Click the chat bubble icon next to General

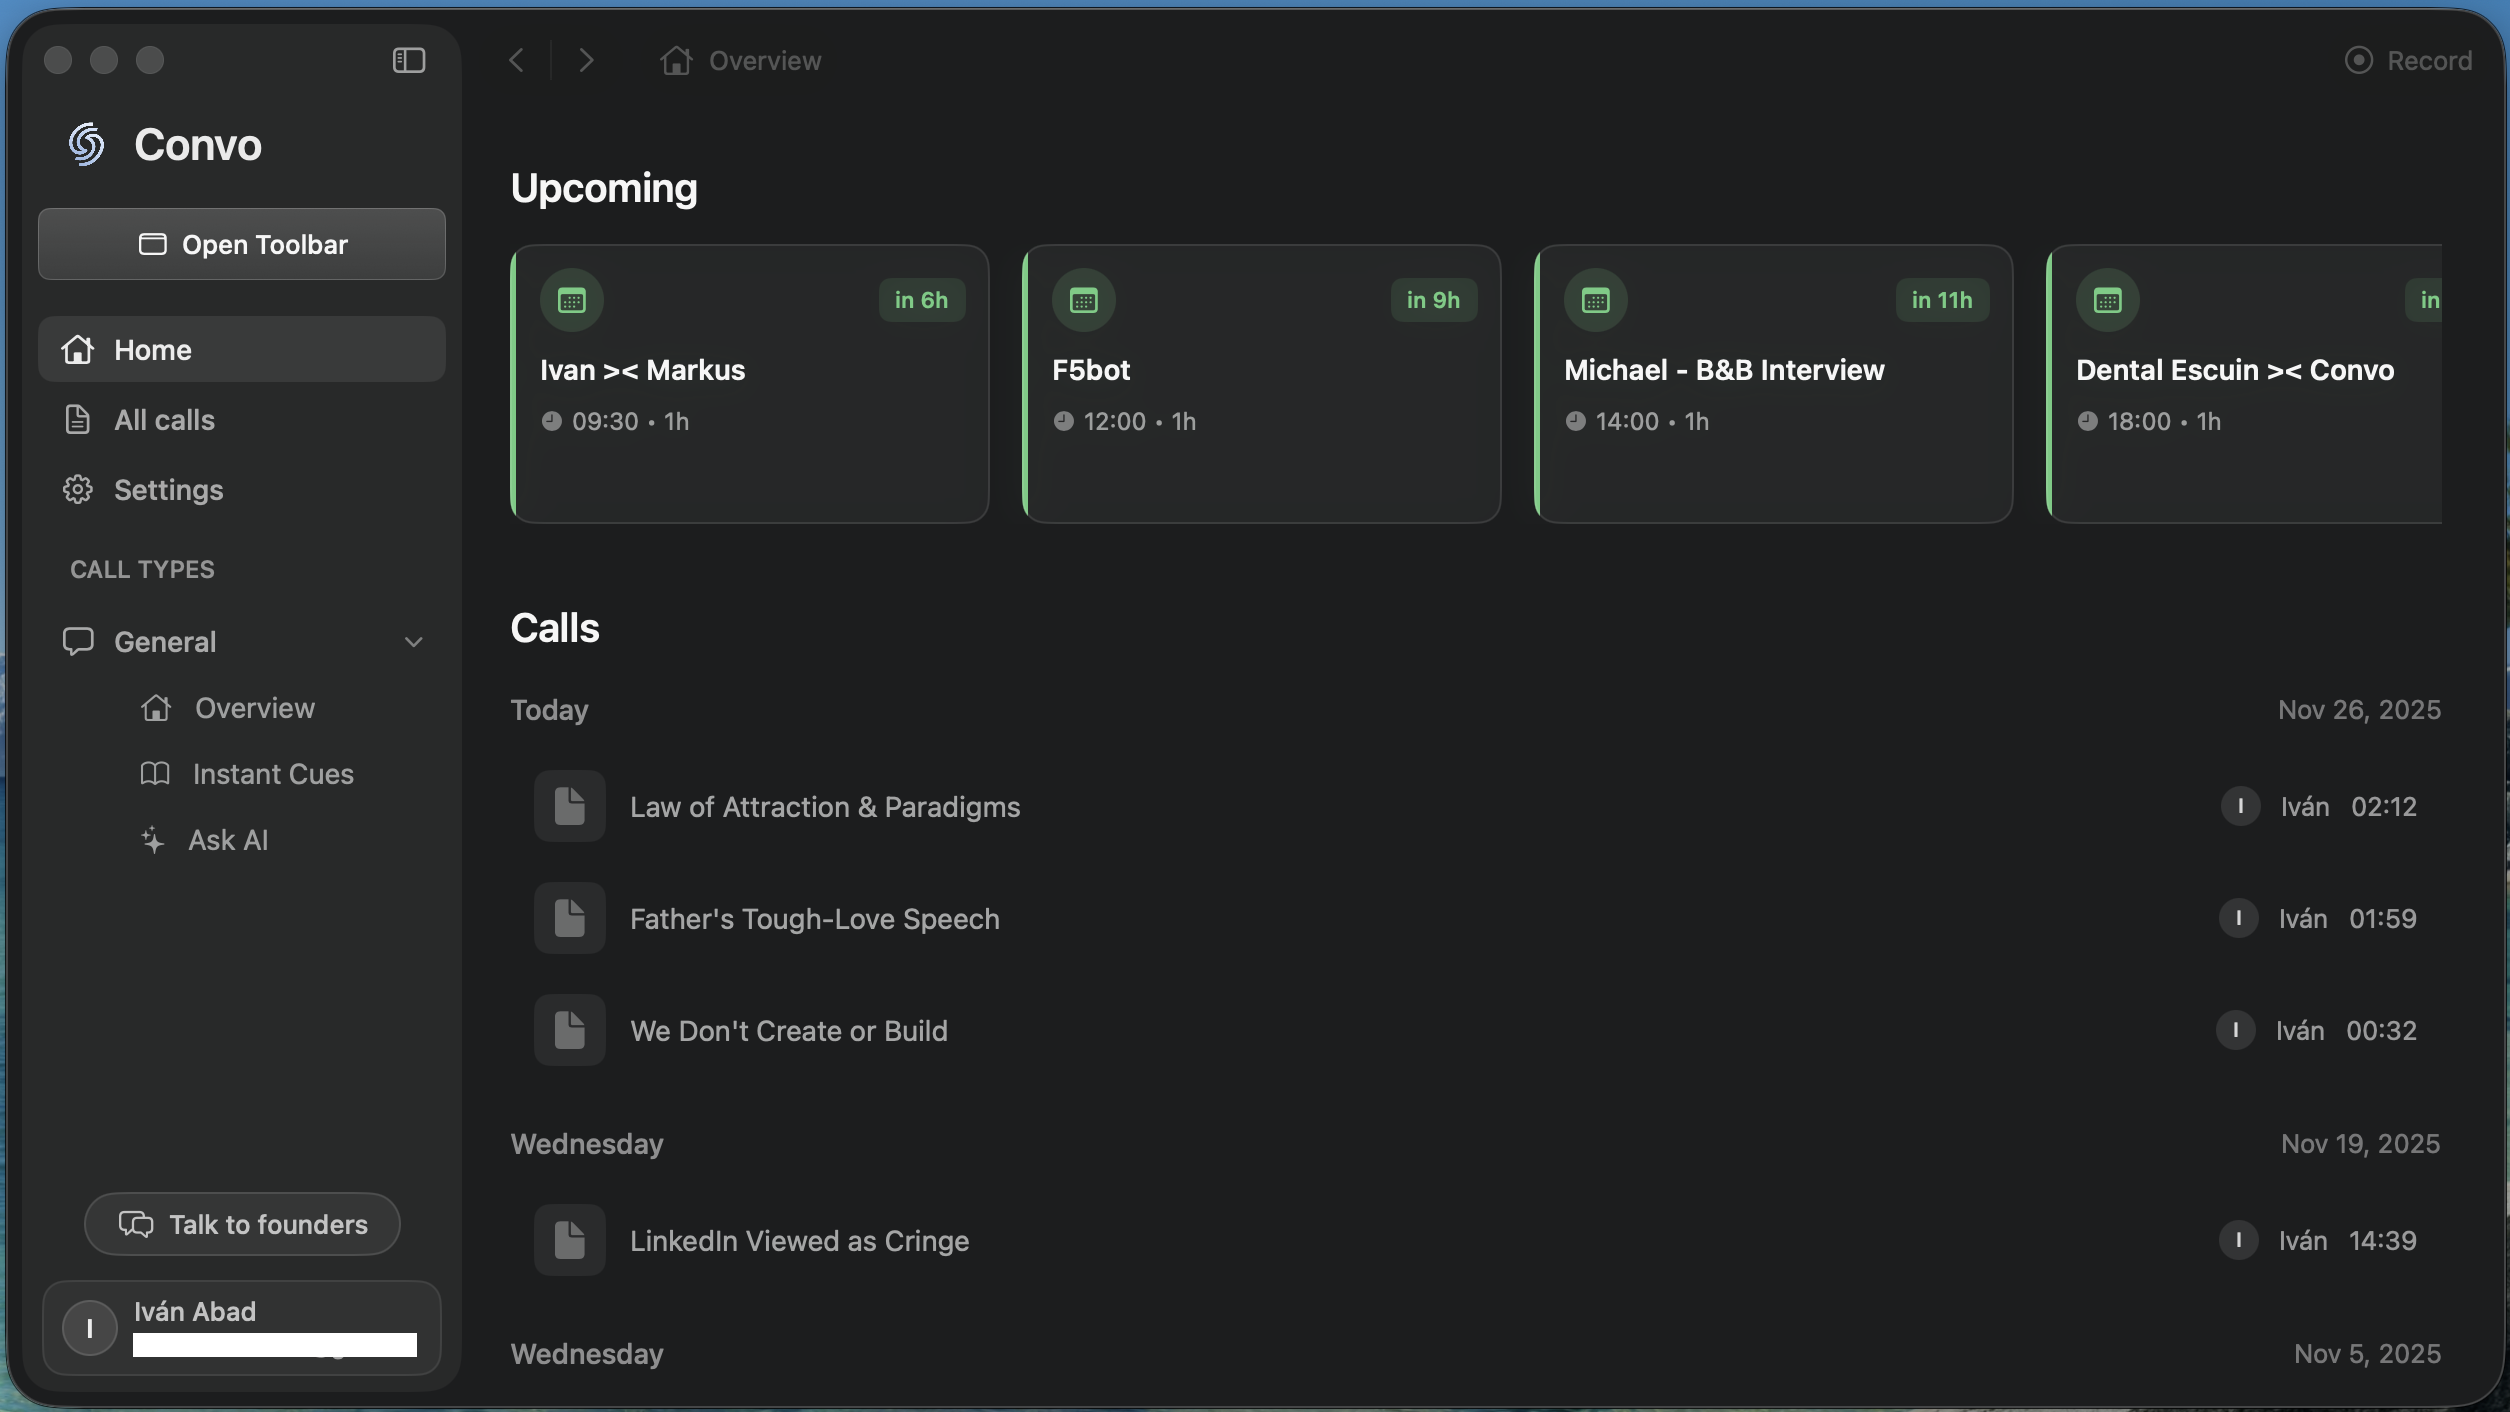click(79, 641)
